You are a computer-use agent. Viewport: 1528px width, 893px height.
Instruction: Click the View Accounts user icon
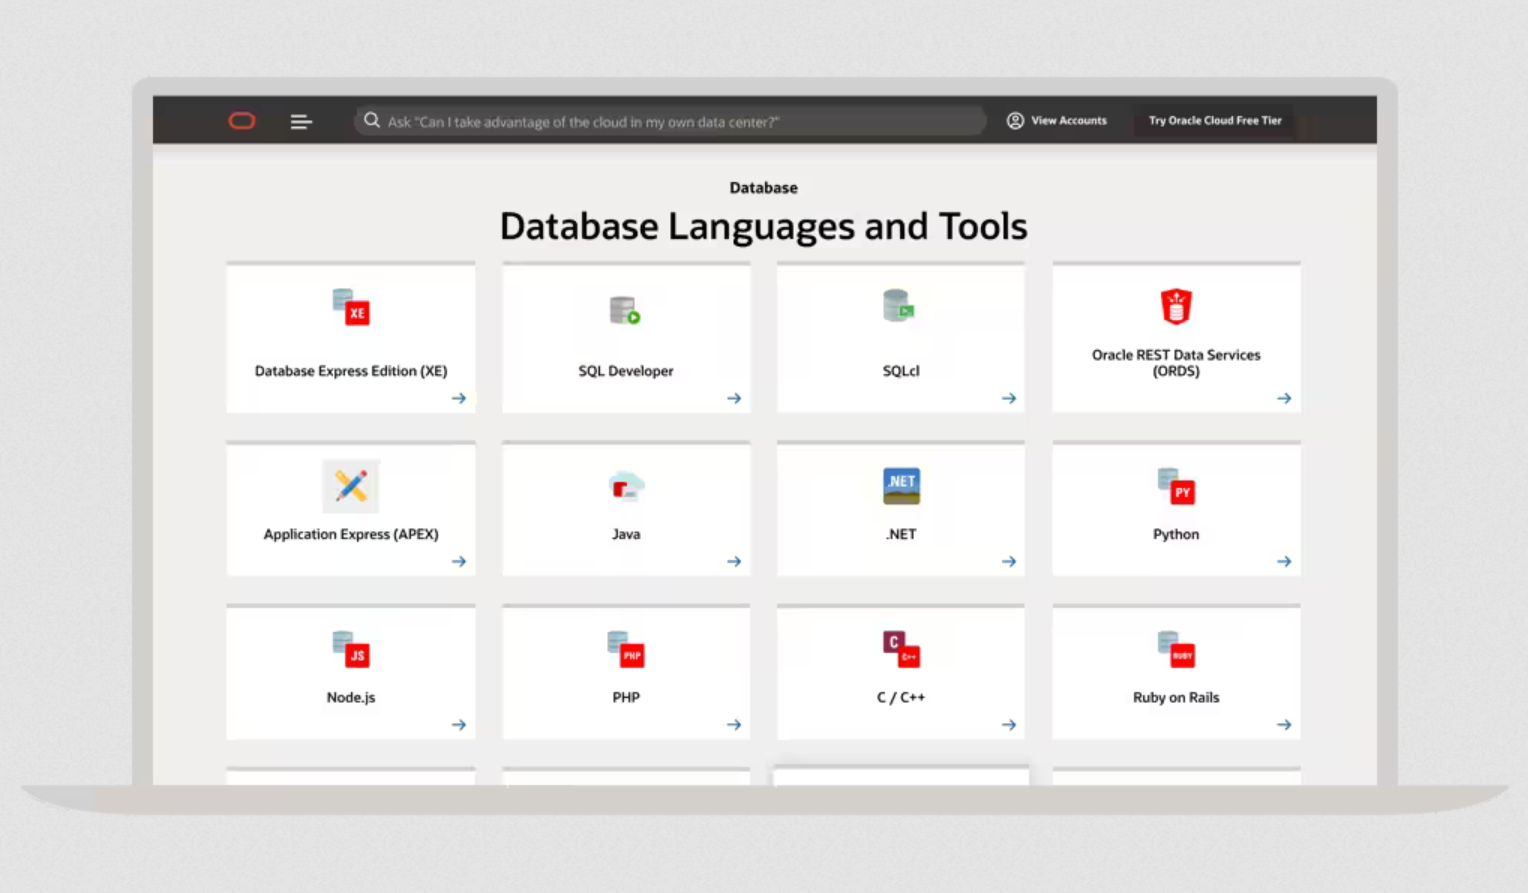tap(1015, 120)
